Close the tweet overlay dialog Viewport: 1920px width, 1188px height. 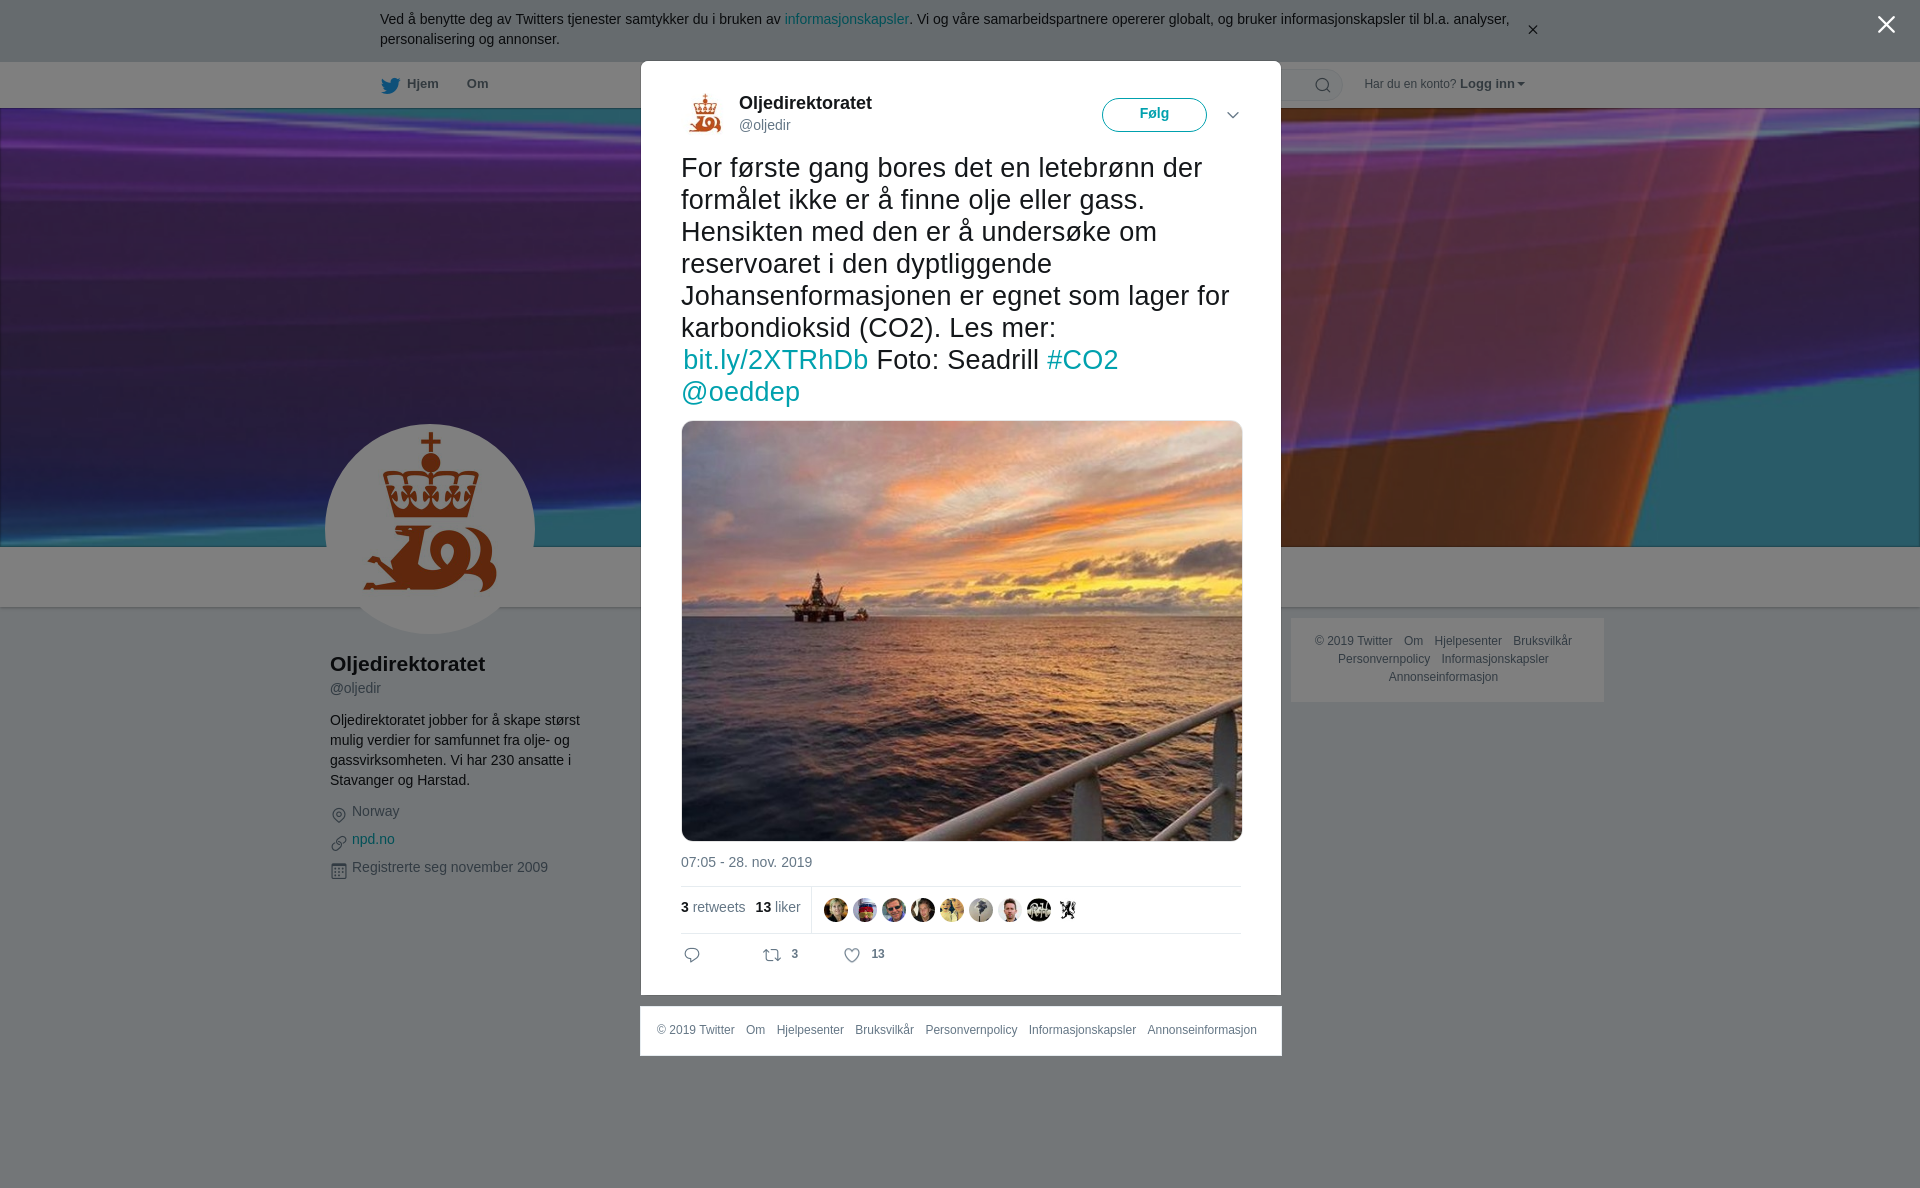click(1886, 25)
